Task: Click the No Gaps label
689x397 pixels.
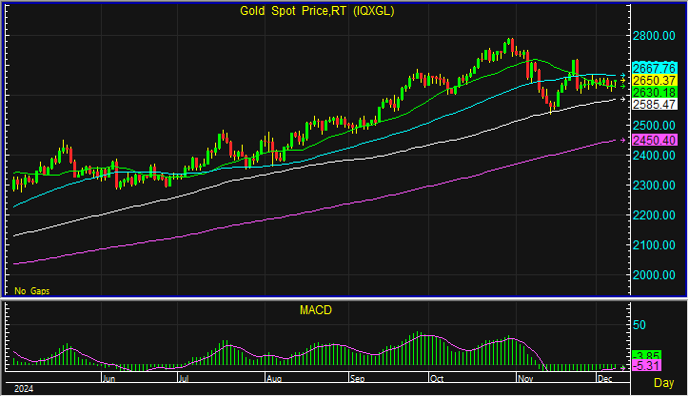Action: pyautogui.click(x=32, y=291)
